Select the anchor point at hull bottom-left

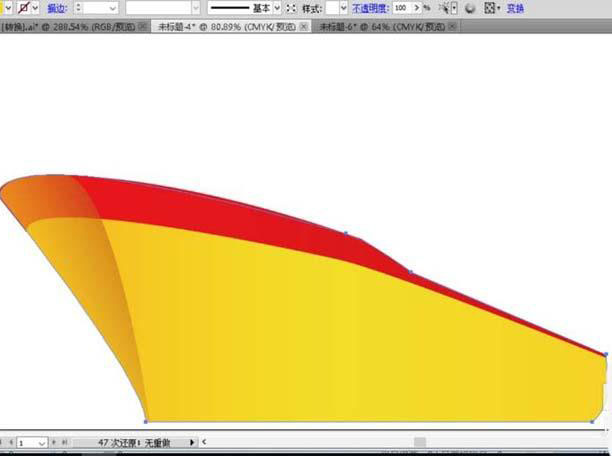click(146, 422)
